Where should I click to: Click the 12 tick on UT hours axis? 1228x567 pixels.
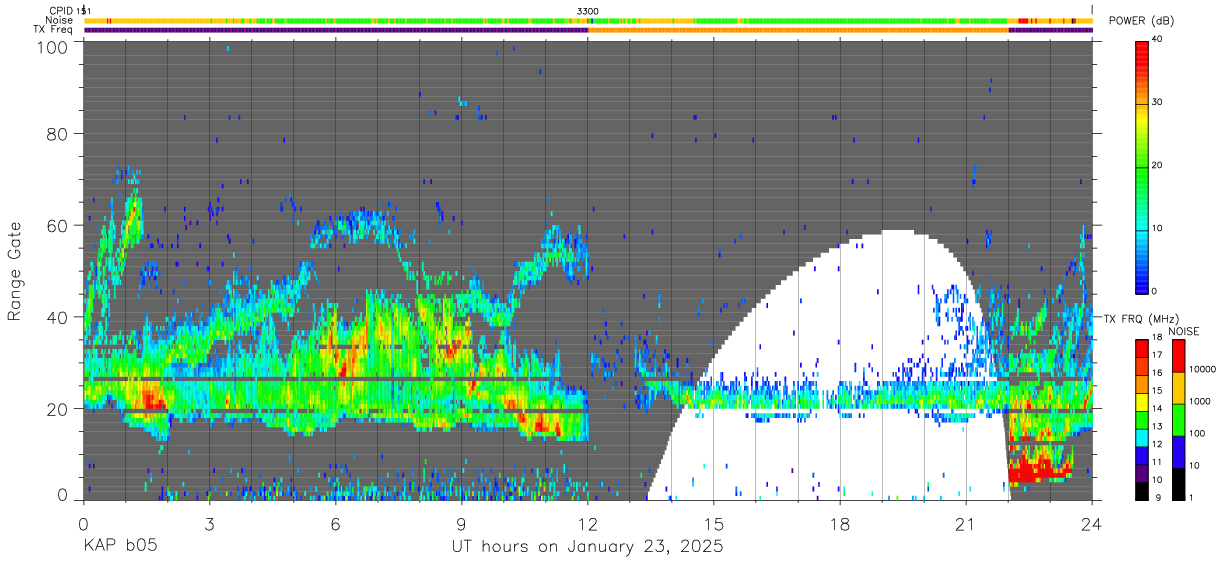588,523
